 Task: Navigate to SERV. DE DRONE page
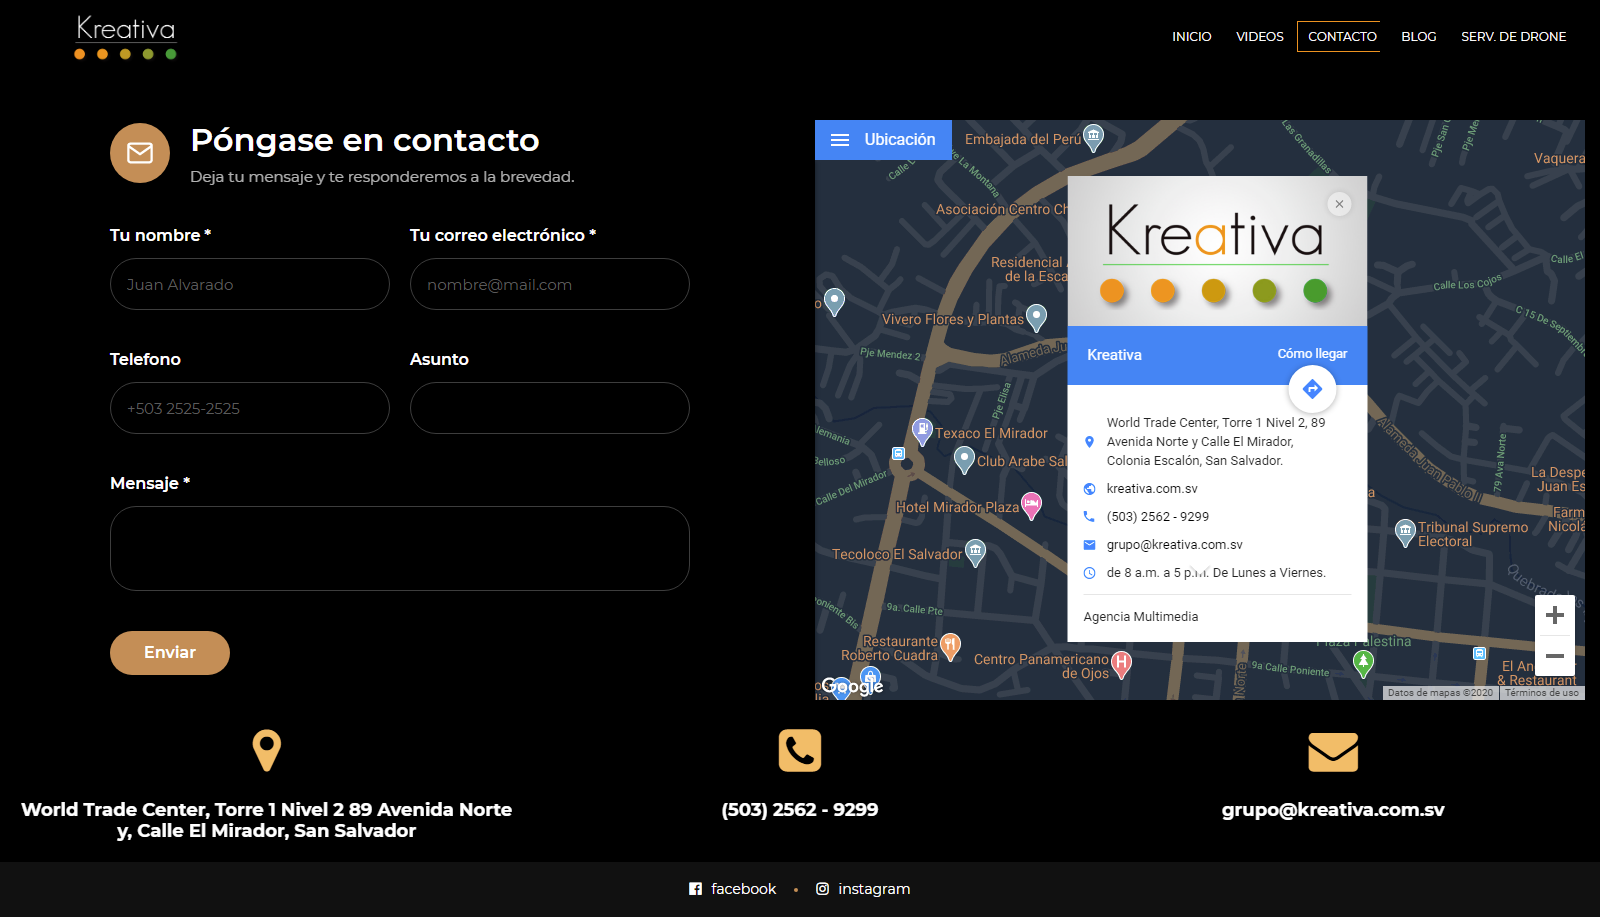[1513, 37]
